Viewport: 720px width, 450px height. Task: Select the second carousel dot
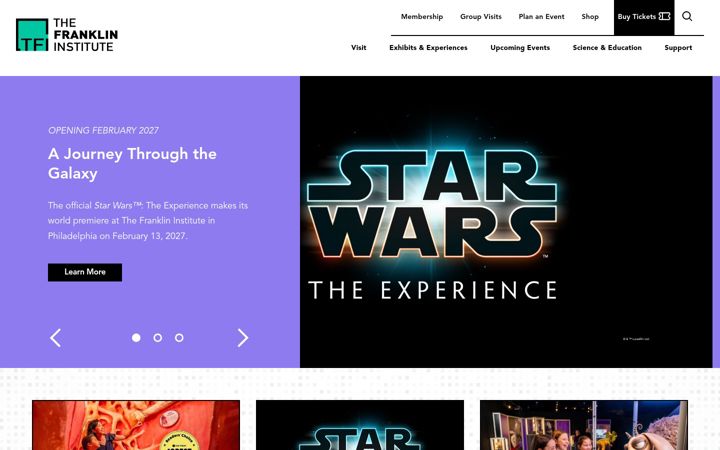(158, 338)
